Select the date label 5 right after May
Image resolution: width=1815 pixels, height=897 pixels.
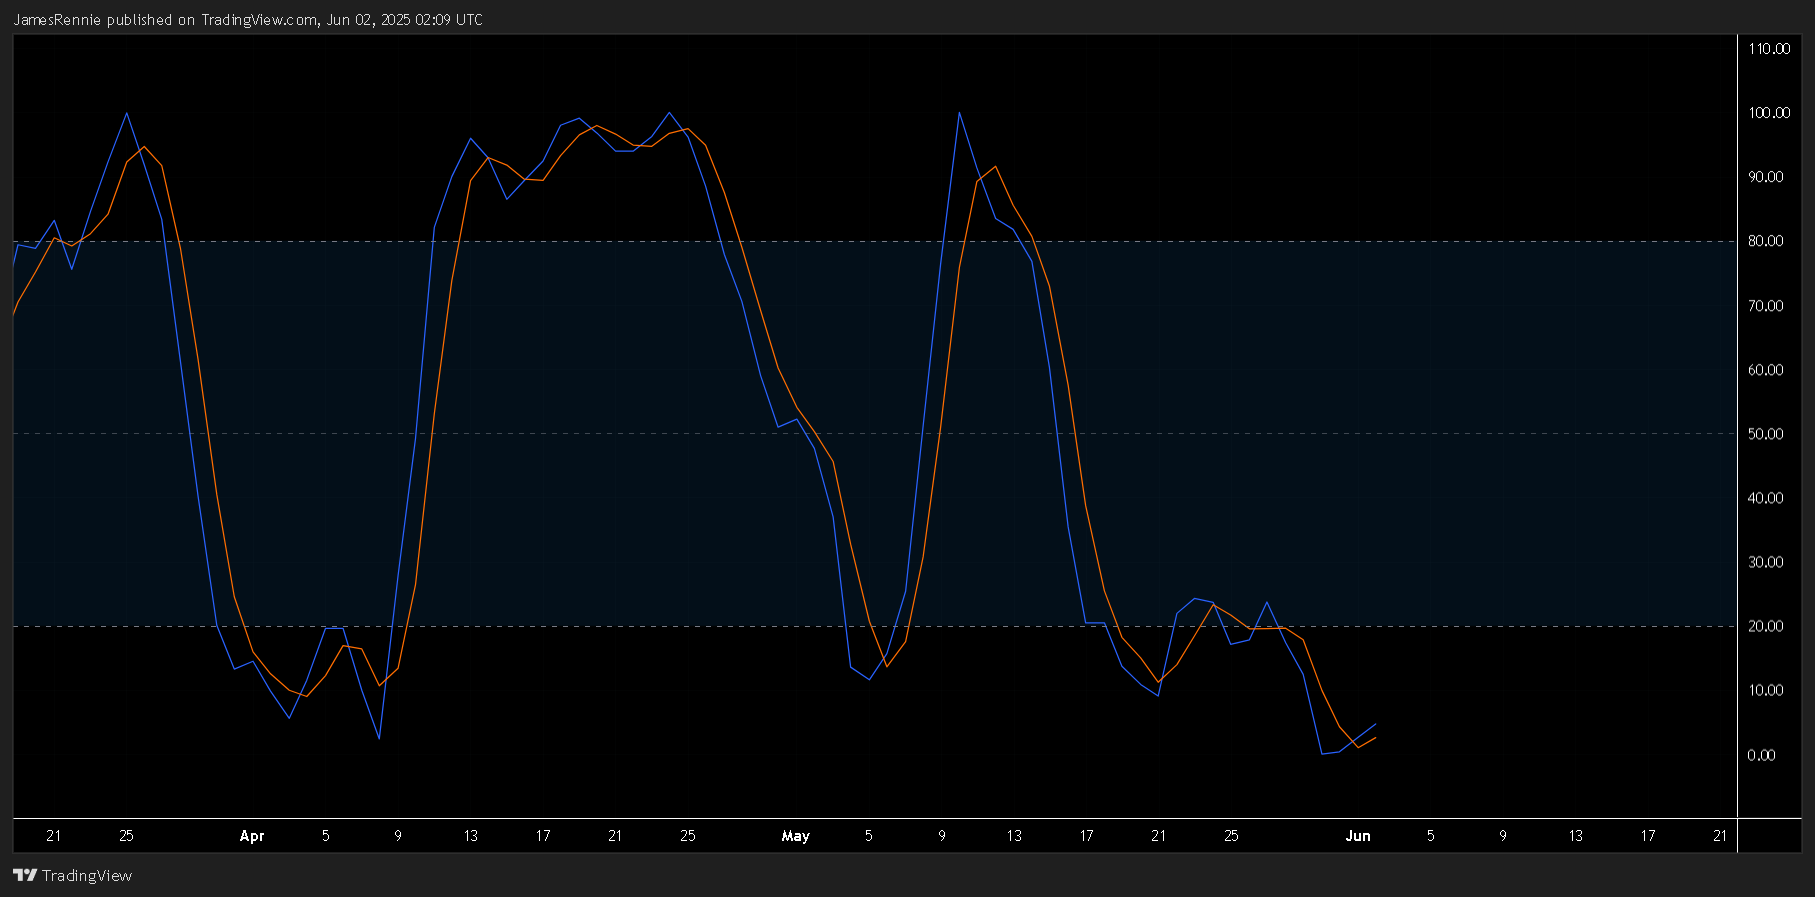tap(869, 836)
